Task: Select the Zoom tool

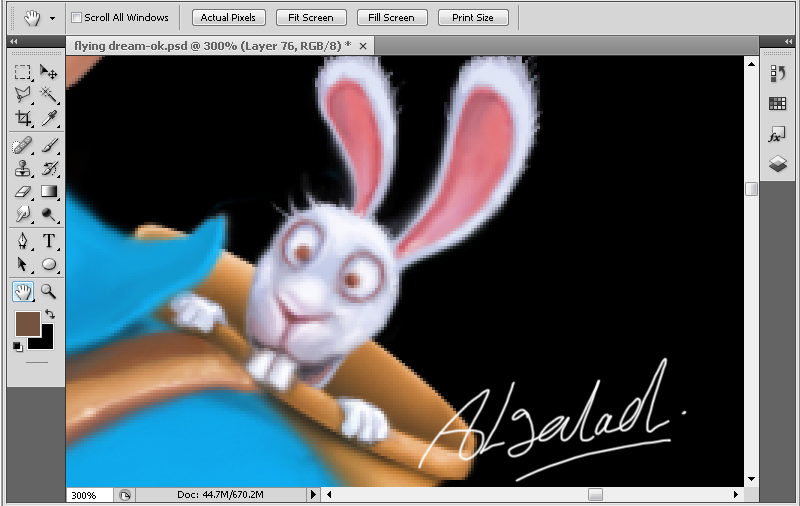Action: [x=48, y=292]
